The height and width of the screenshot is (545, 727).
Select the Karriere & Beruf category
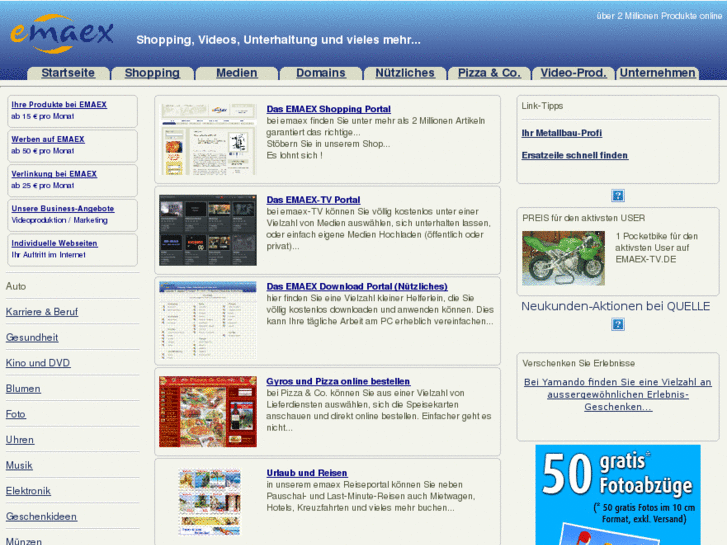coord(42,312)
